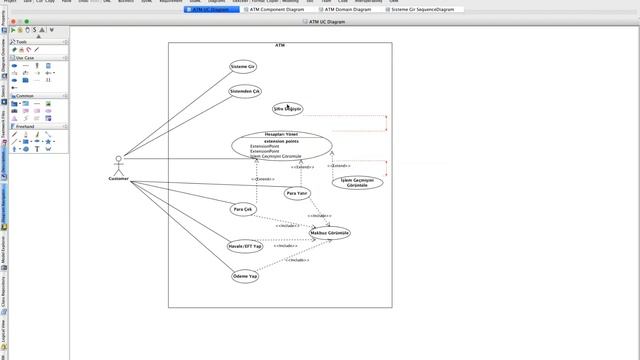Open the palette options down-arrow
Image resolution: width=640 pixels, height=360 pixels.
(x=51, y=30)
